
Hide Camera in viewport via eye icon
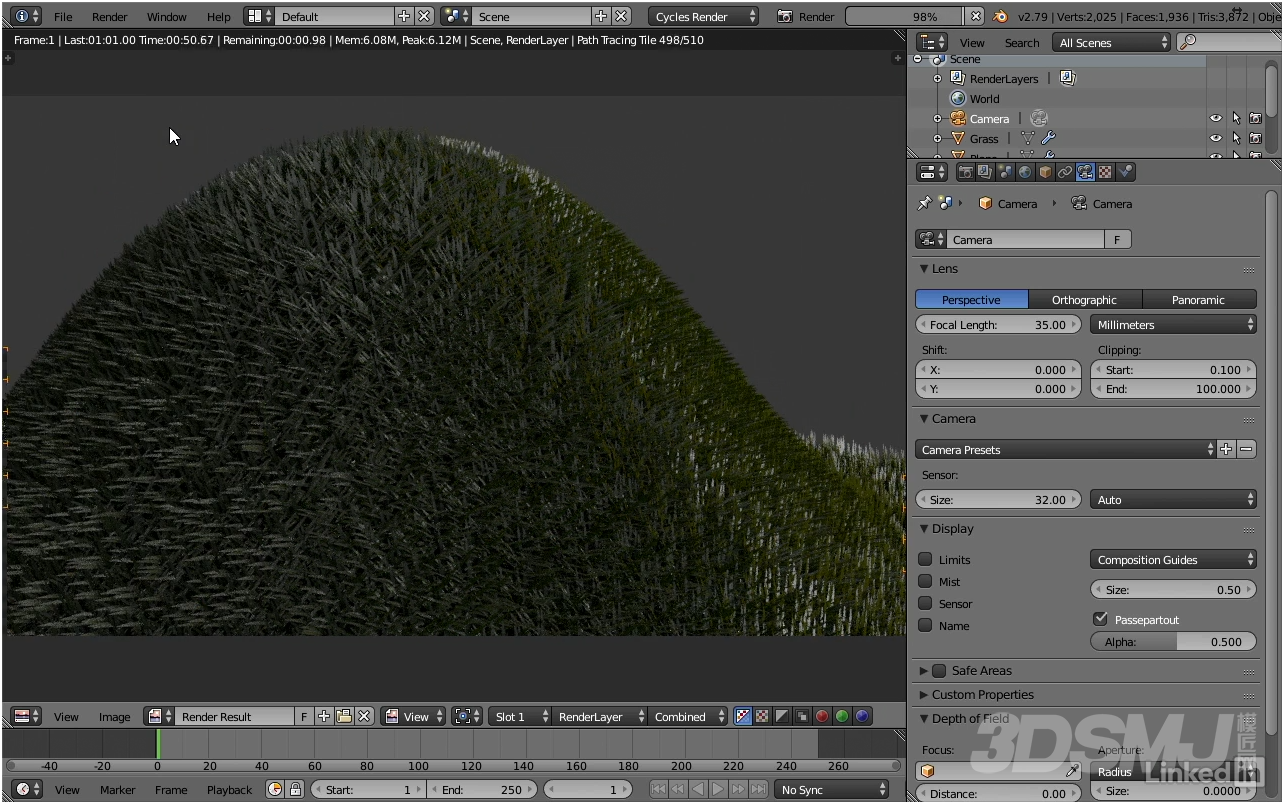pos(1216,118)
